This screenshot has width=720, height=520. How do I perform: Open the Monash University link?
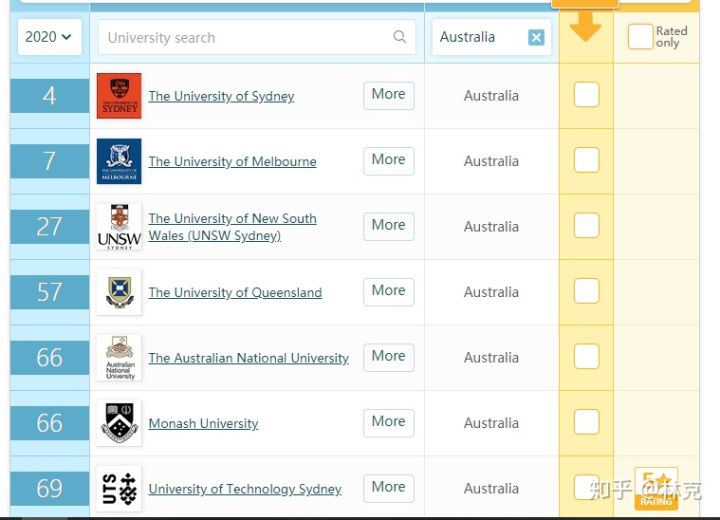pyautogui.click(x=203, y=423)
